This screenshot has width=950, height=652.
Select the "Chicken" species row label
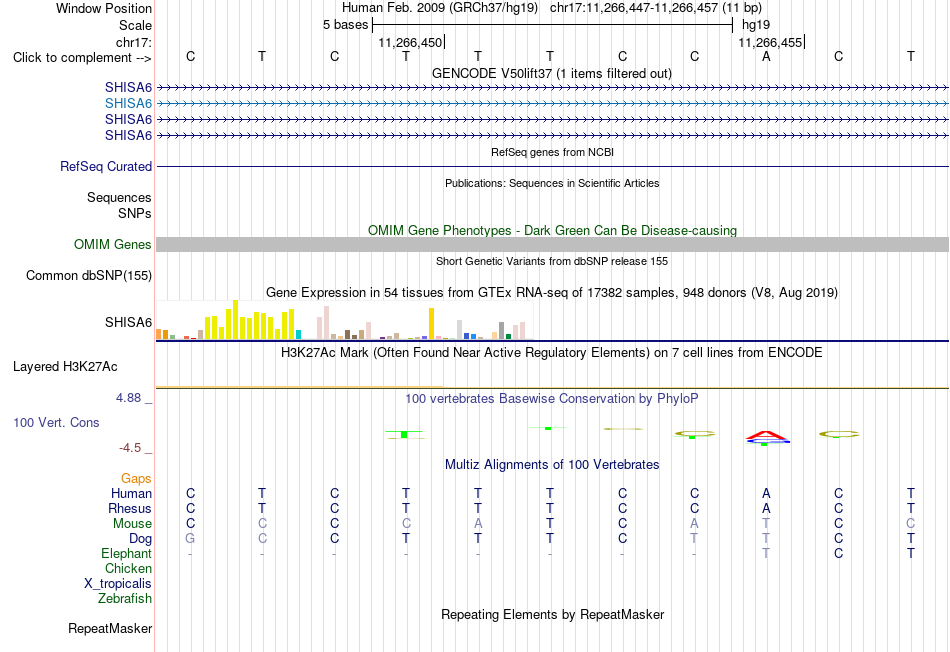128,568
